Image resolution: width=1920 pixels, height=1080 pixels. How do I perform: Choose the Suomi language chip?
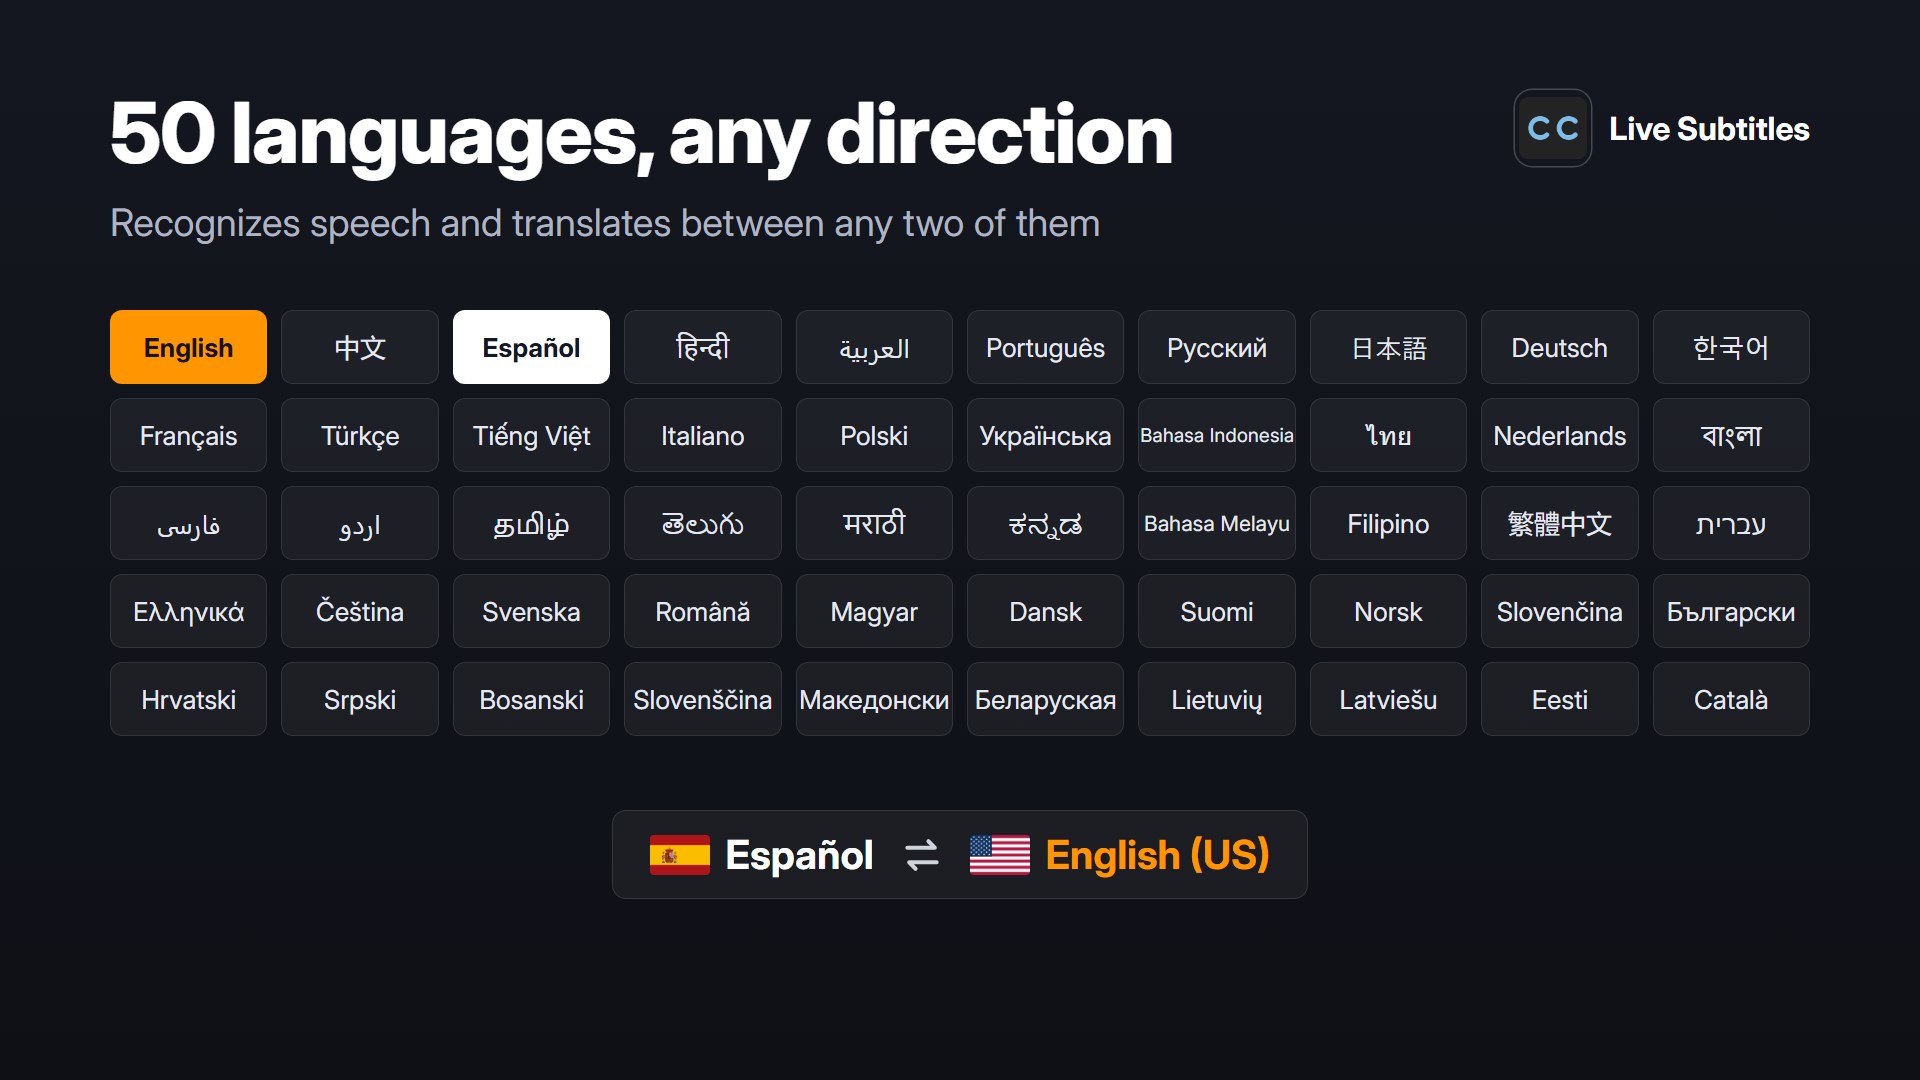tap(1217, 611)
